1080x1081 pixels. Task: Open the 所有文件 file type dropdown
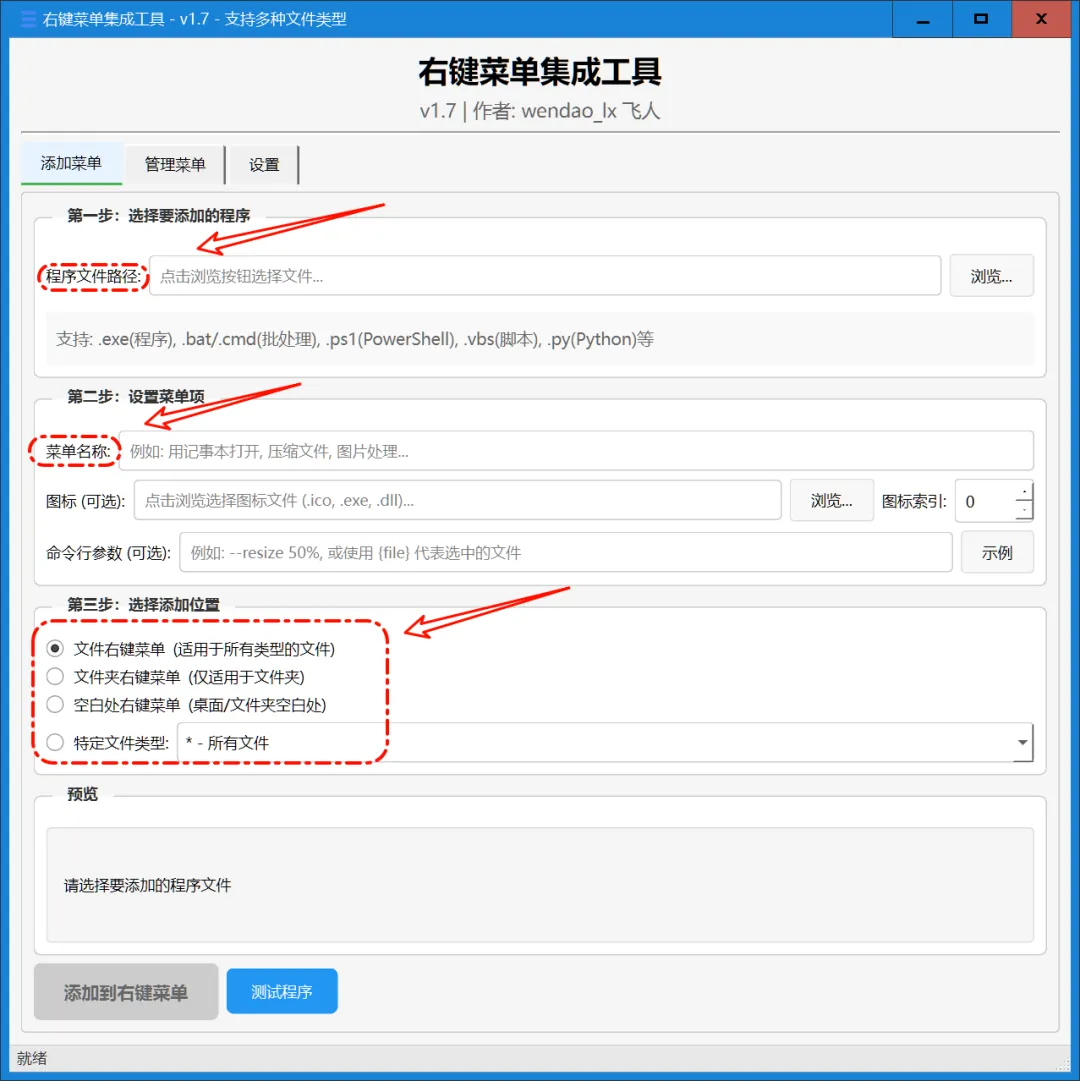pyautogui.click(x=1021, y=742)
